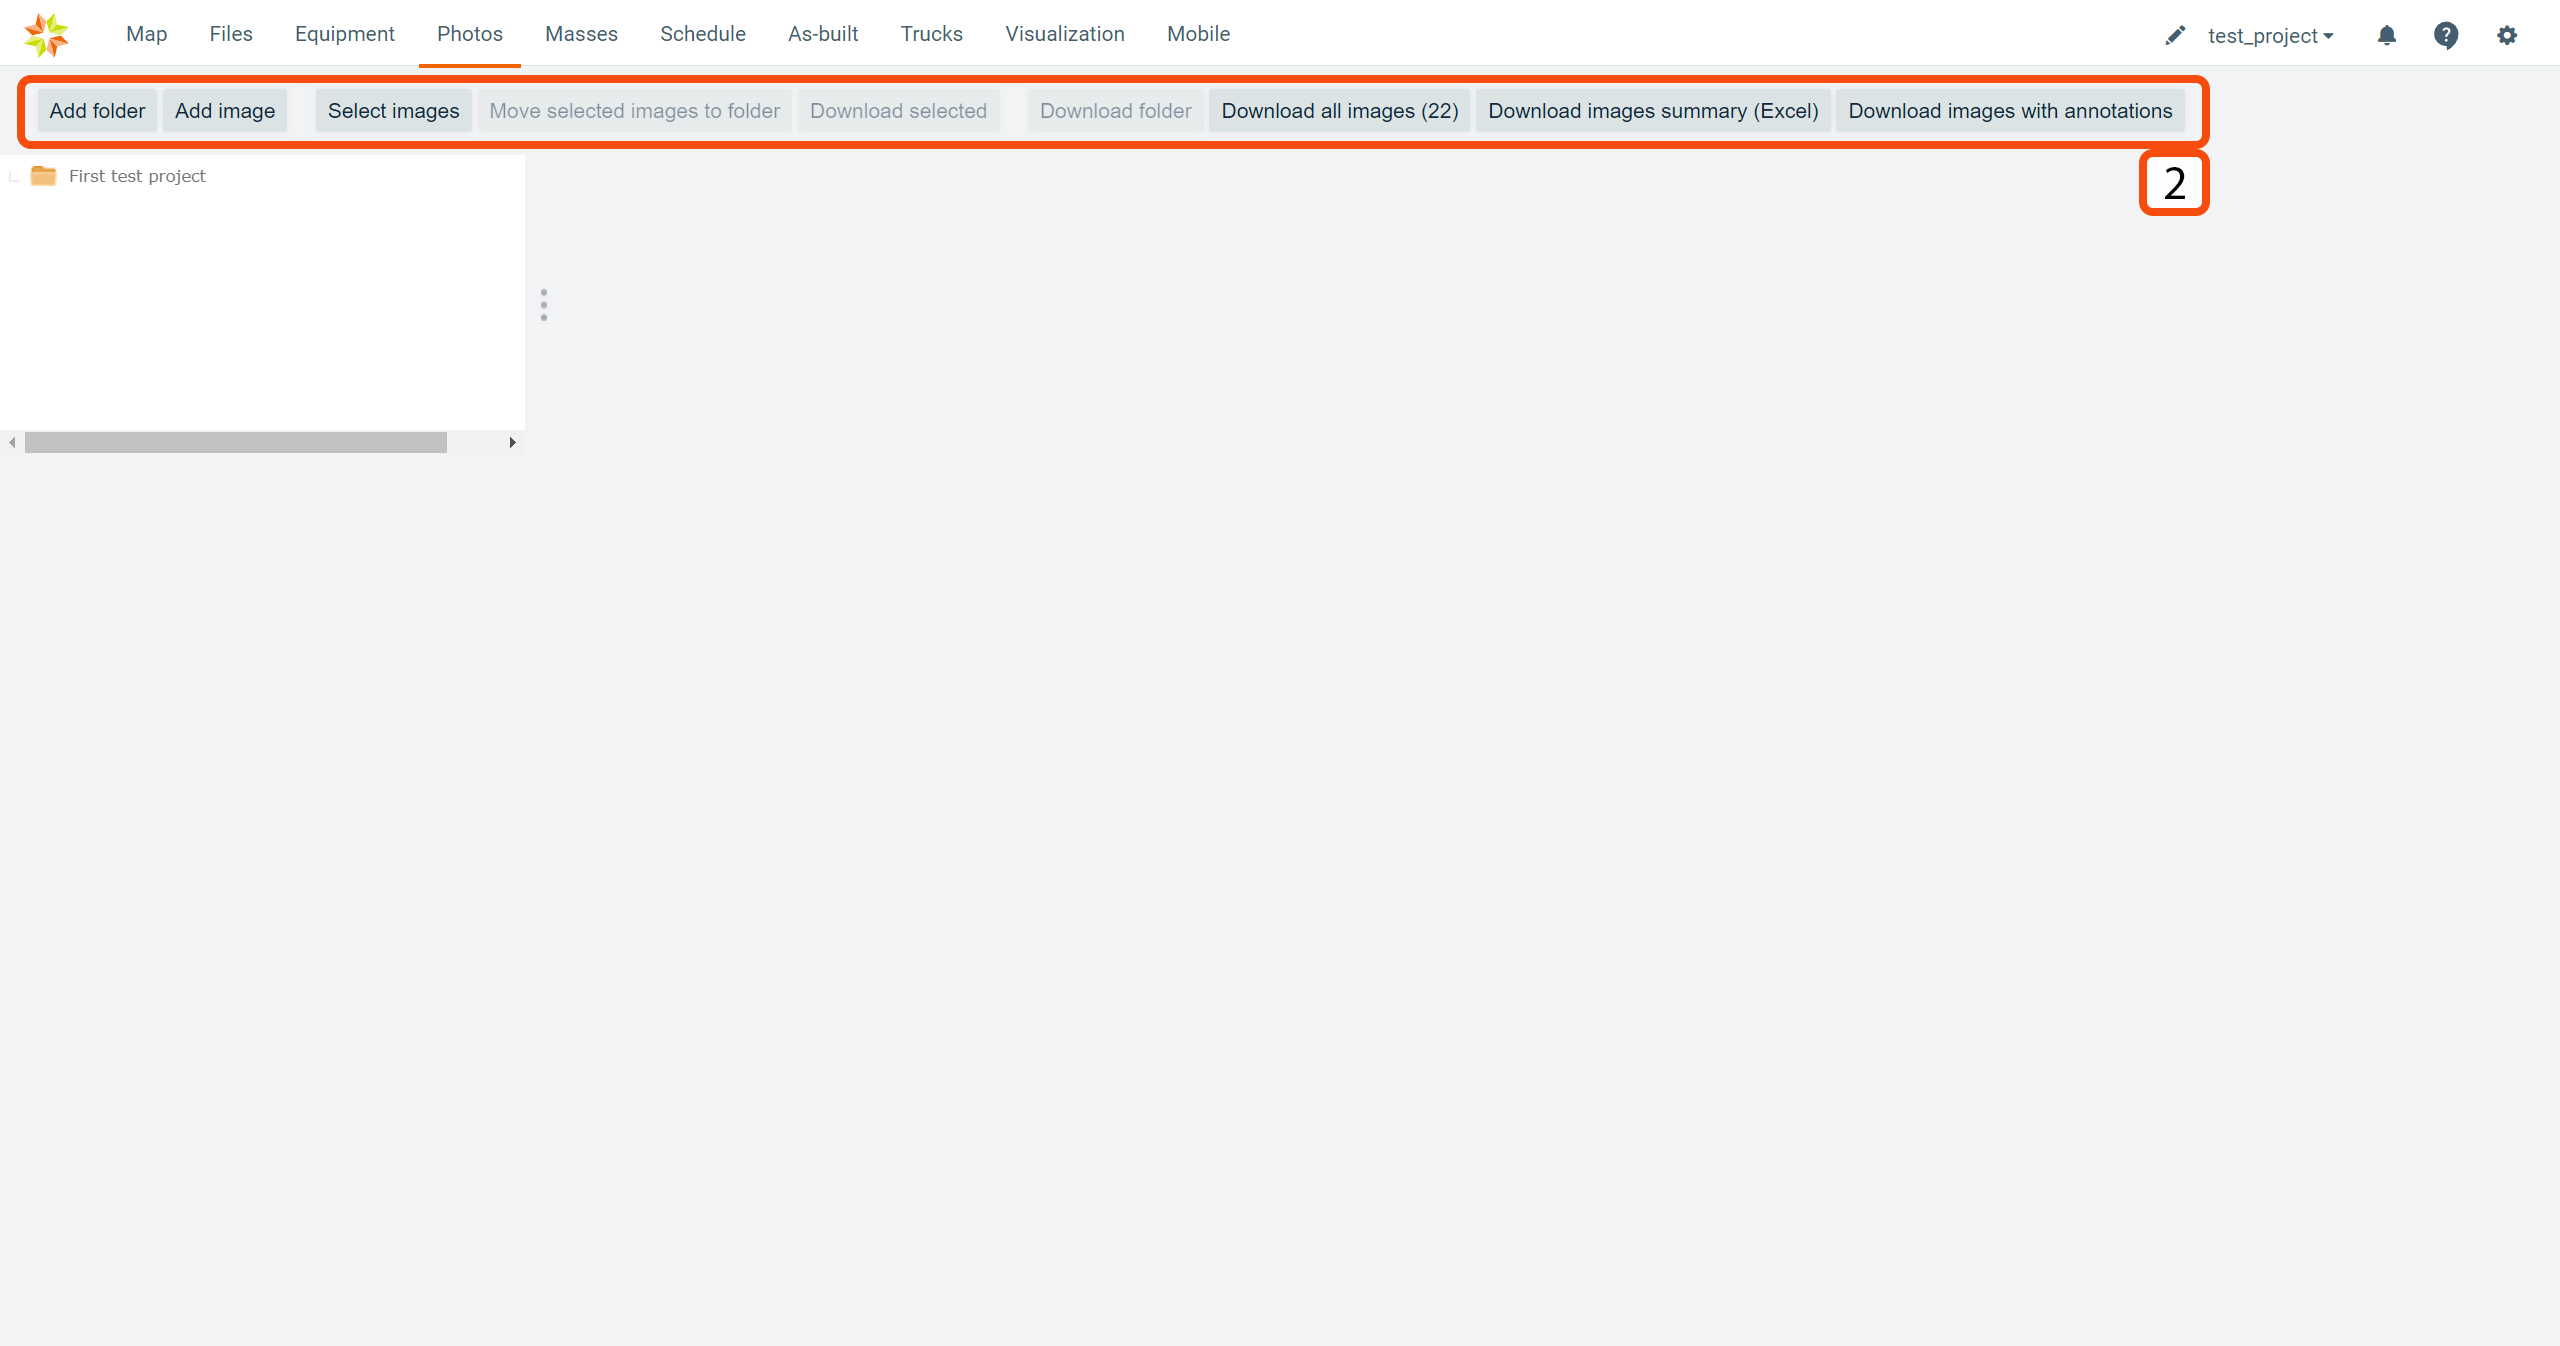Expand the First test project tree node

(14, 177)
